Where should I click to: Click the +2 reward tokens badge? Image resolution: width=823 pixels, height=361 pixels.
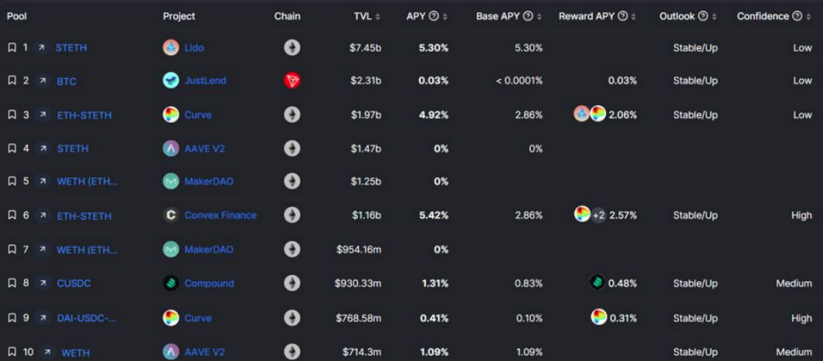(598, 215)
